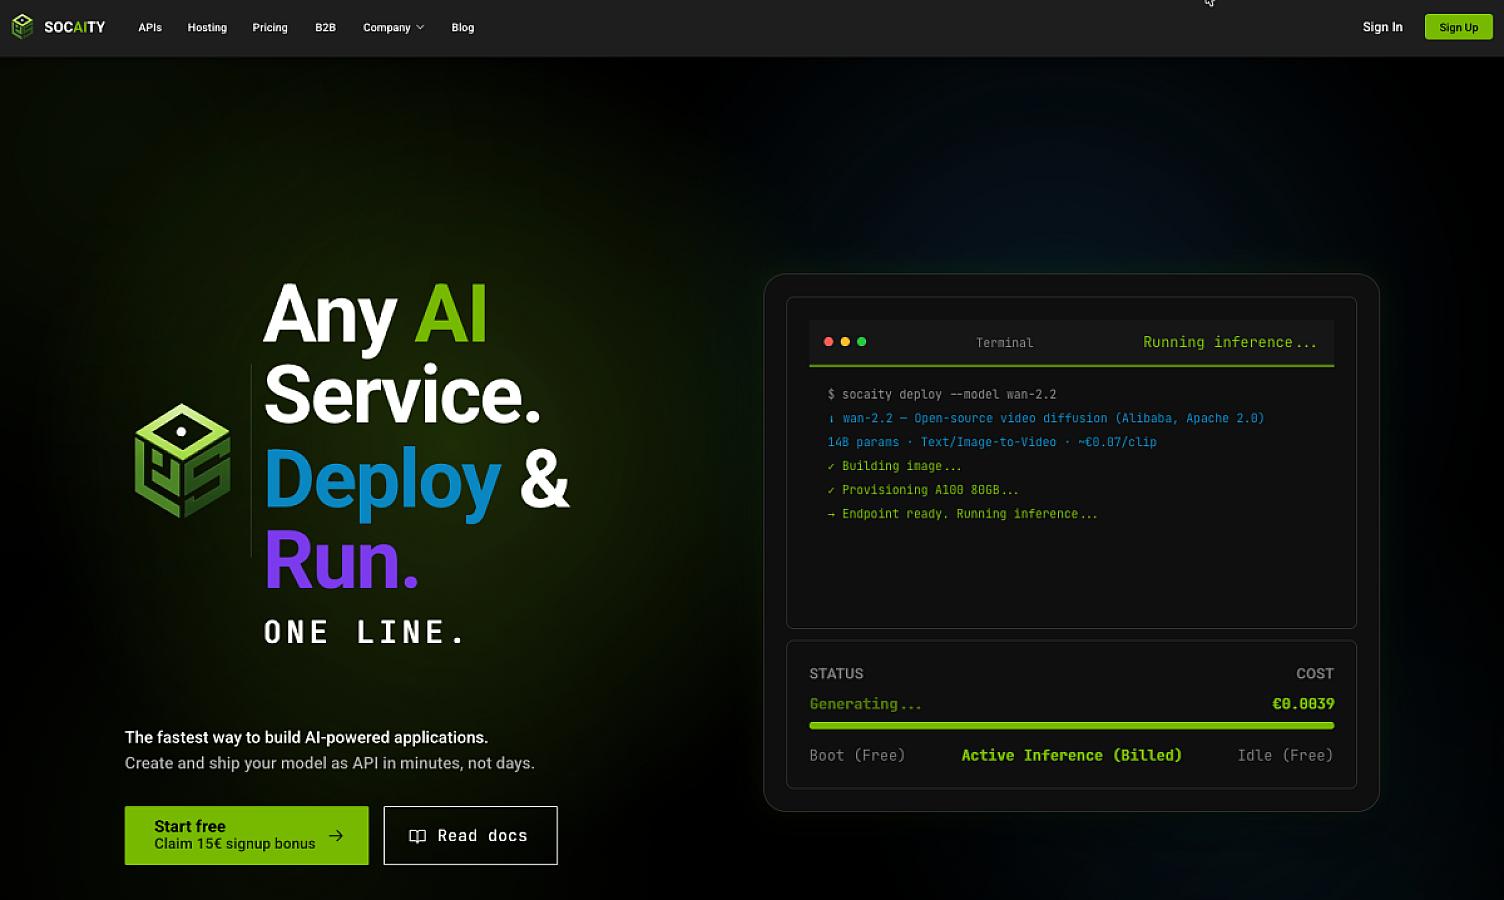
Task: Open the APIs menu item
Action: [150, 28]
